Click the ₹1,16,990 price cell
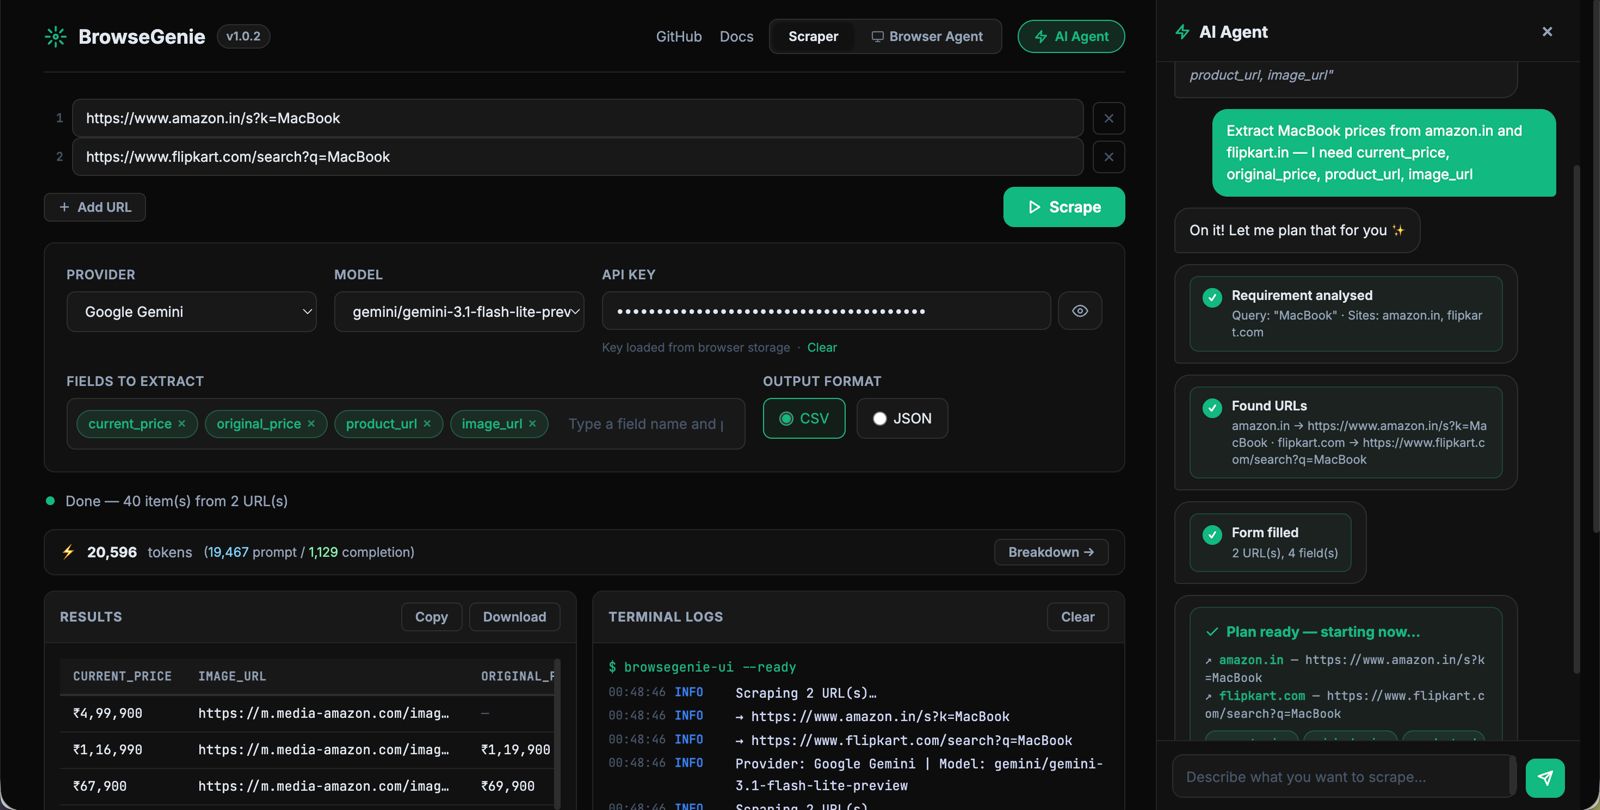This screenshot has height=810, width=1600. pyautogui.click(x=108, y=750)
